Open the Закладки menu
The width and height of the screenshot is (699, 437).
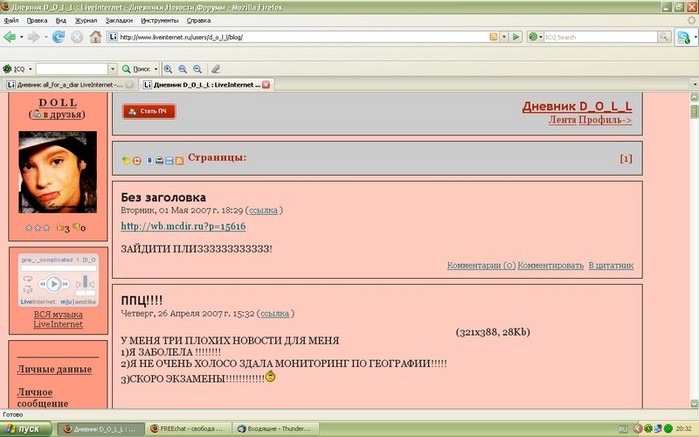coord(119,21)
